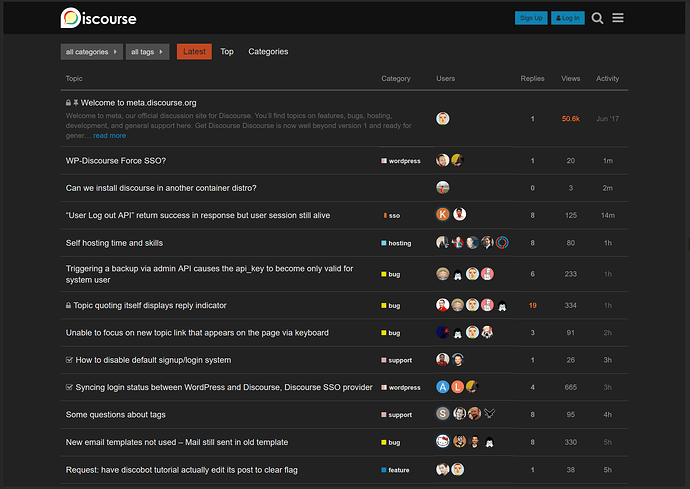Image resolution: width=690 pixels, height=489 pixels.
Task: Click first avatar on Triggering a backup row
Action: (x=443, y=274)
